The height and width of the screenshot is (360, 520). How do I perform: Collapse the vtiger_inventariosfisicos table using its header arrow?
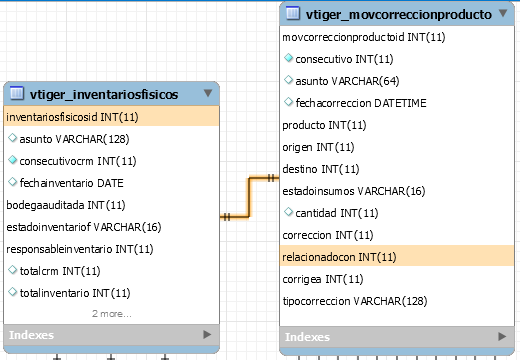coord(208,93)
